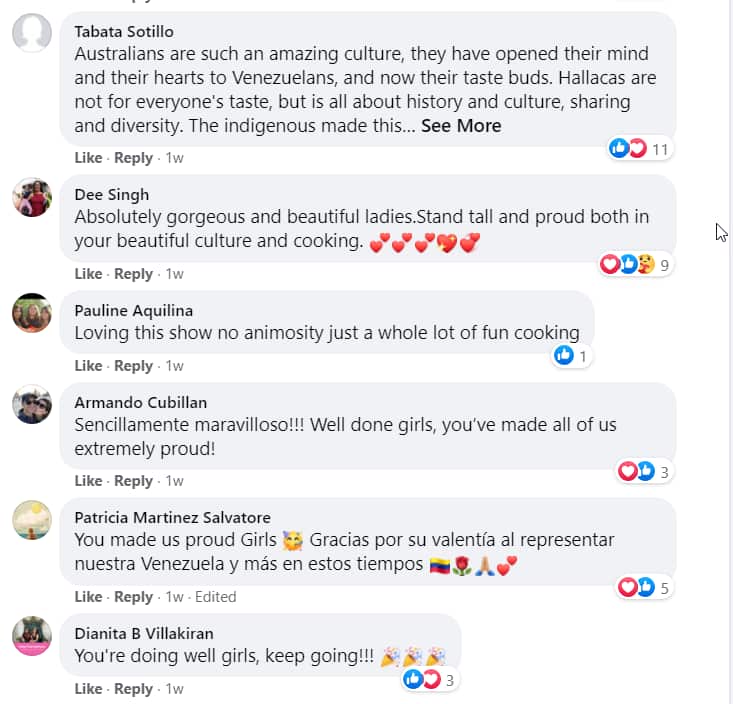
Task: Open Pauline Aquilina's profile picture
Action: pos(32,313)
